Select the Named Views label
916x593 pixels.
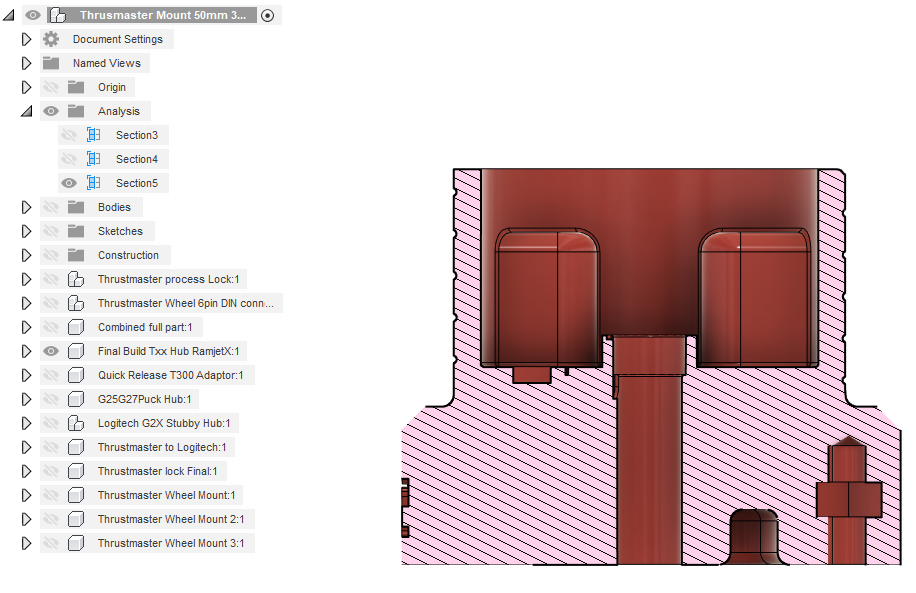click(x=106, y=63)
